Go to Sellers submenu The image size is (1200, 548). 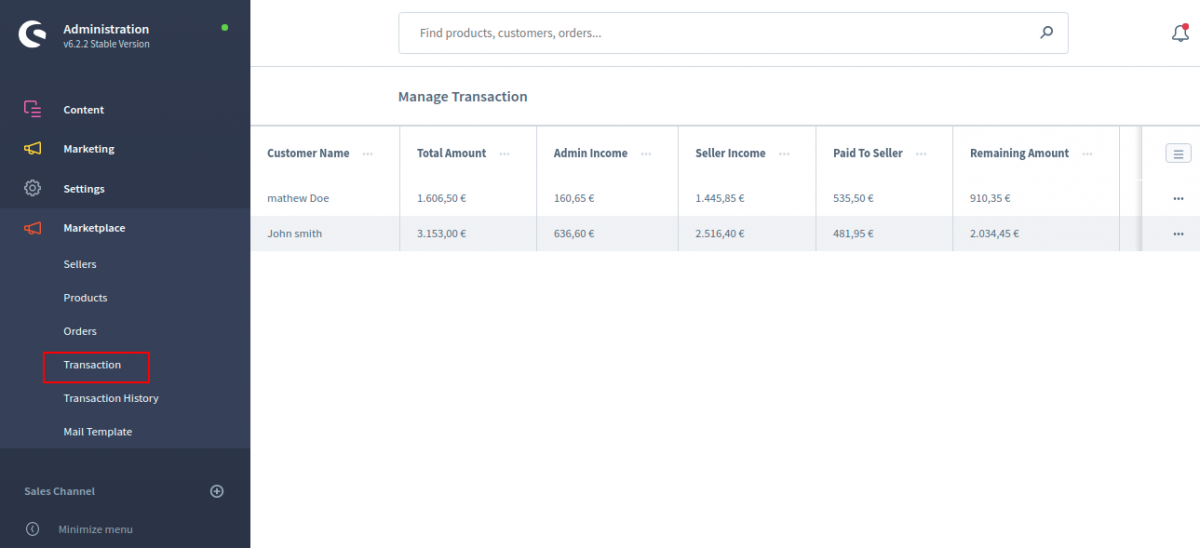point(80,264)
